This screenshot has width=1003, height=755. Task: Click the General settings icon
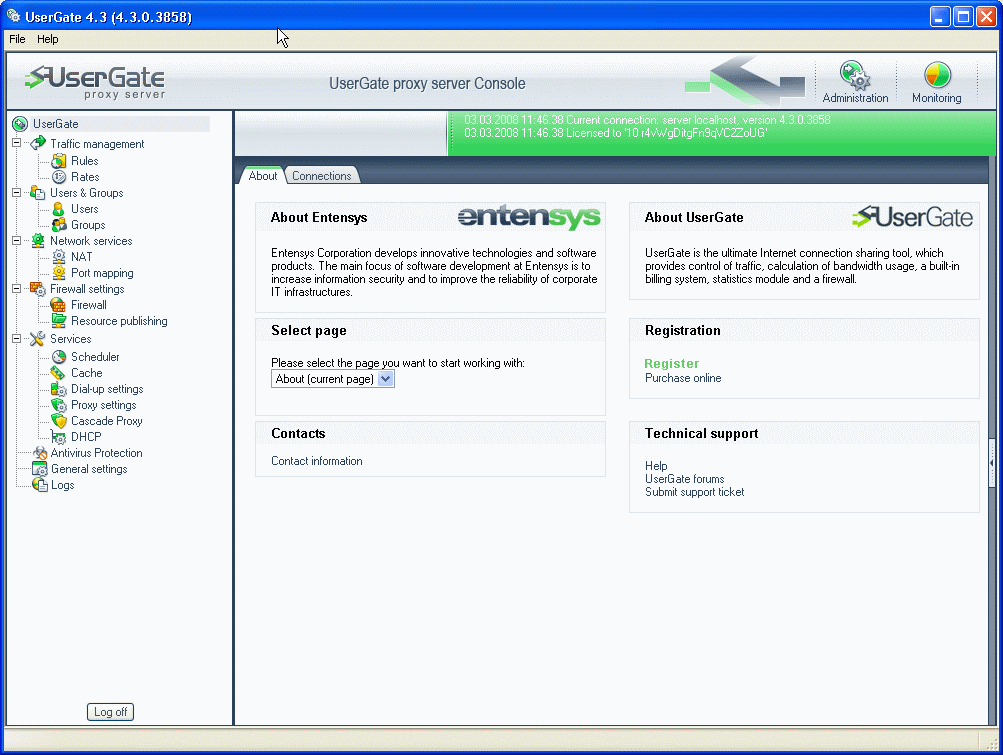click(x=40, y=468)
